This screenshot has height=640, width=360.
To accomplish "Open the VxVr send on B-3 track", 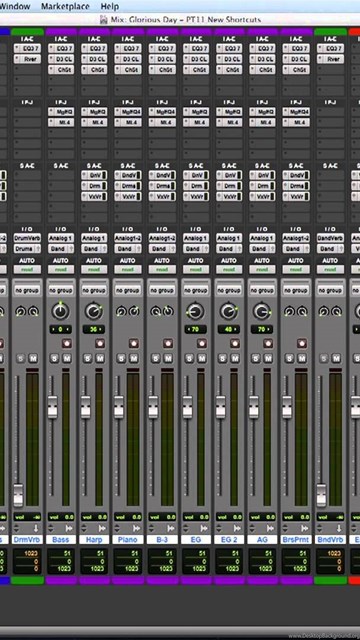I will 162,196.
